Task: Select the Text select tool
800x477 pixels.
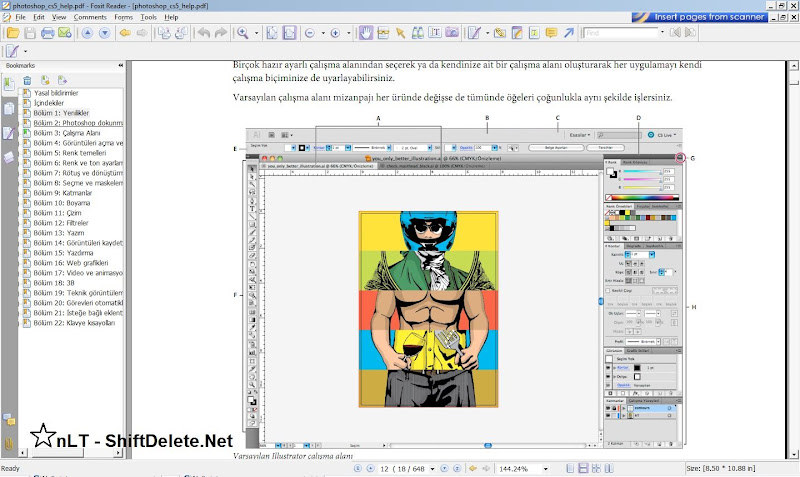Action: click(435, 33)
